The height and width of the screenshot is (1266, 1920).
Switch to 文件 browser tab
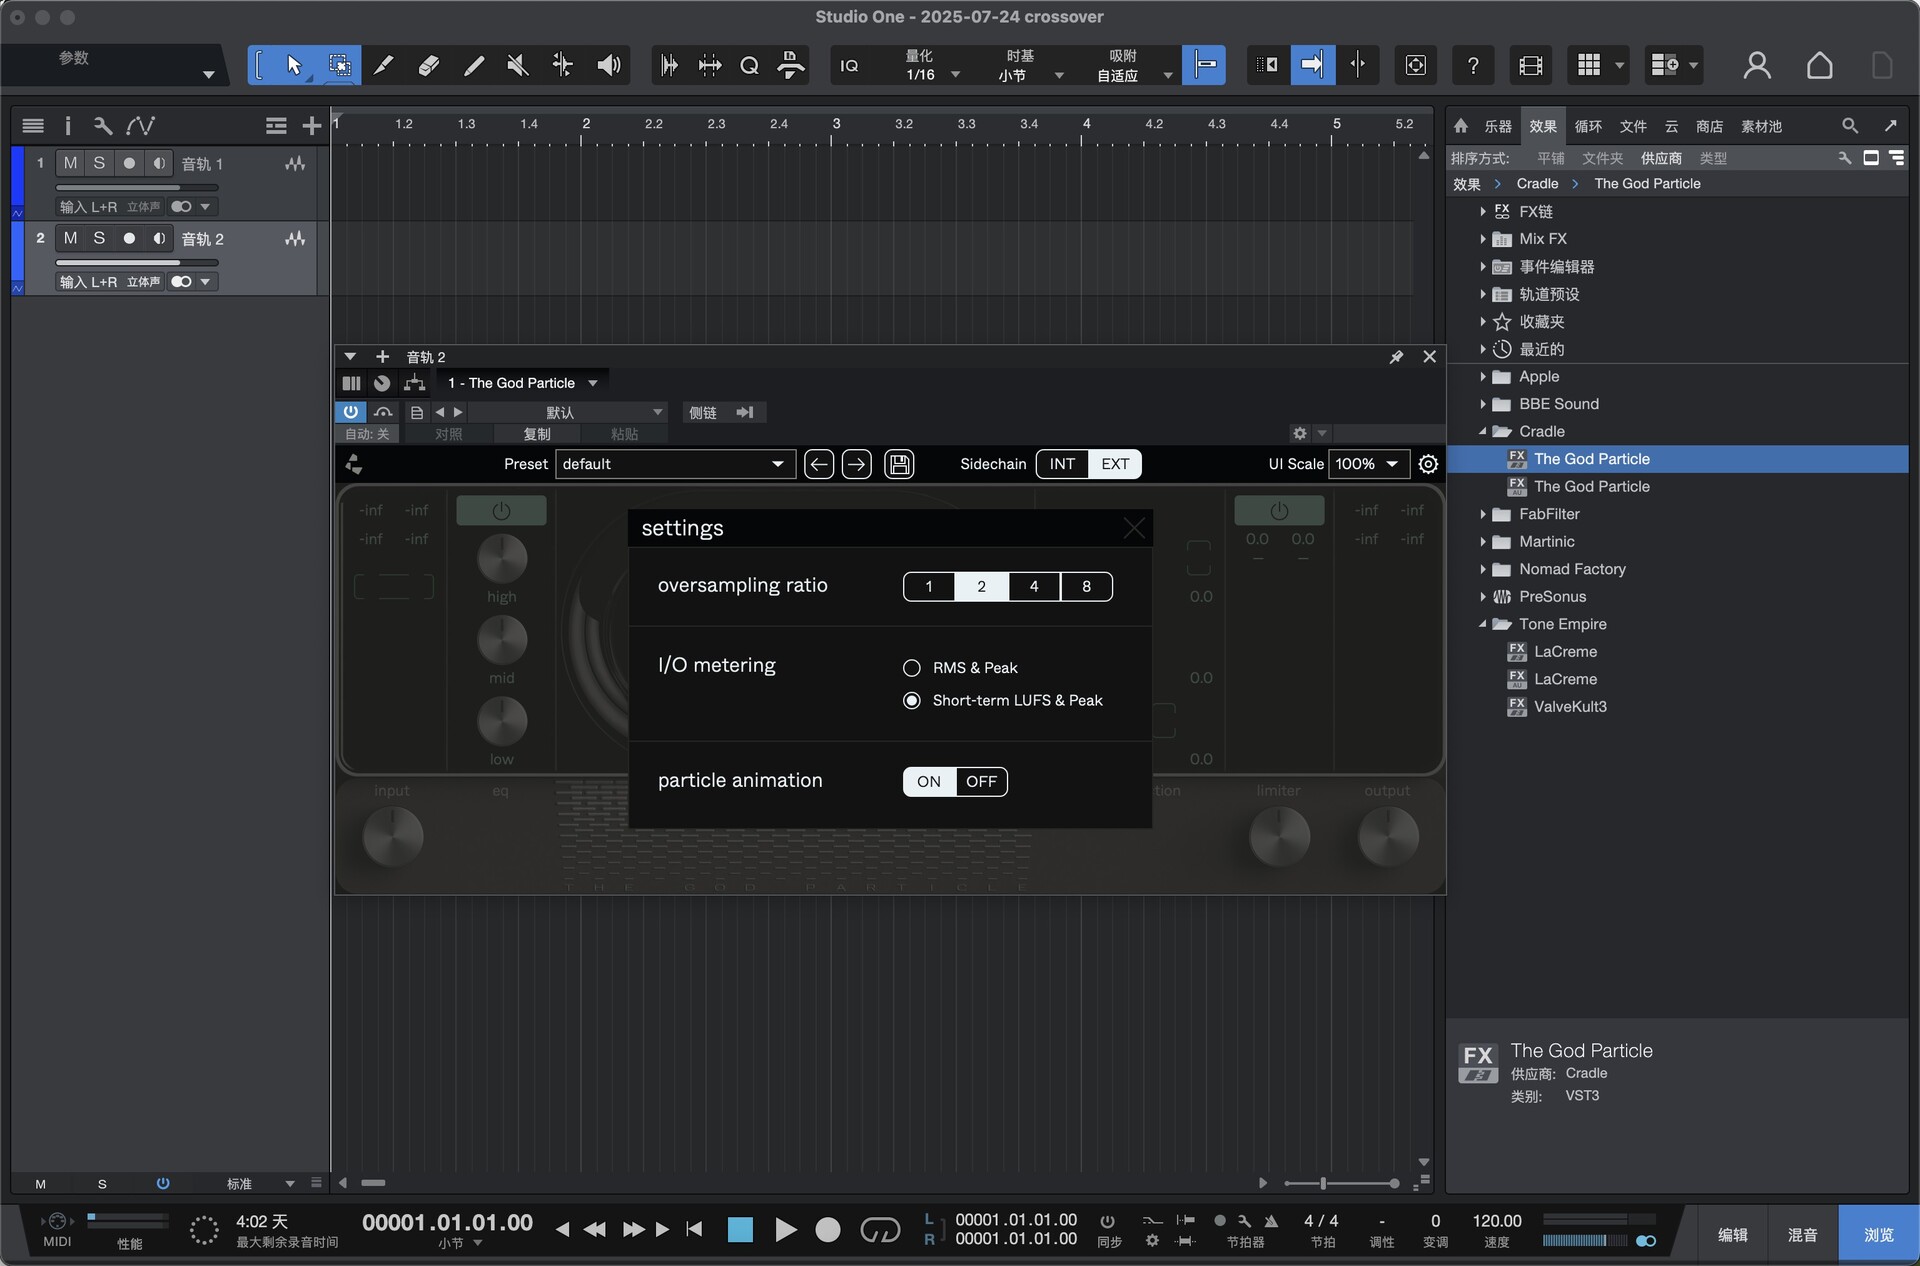pos(1633,126)
